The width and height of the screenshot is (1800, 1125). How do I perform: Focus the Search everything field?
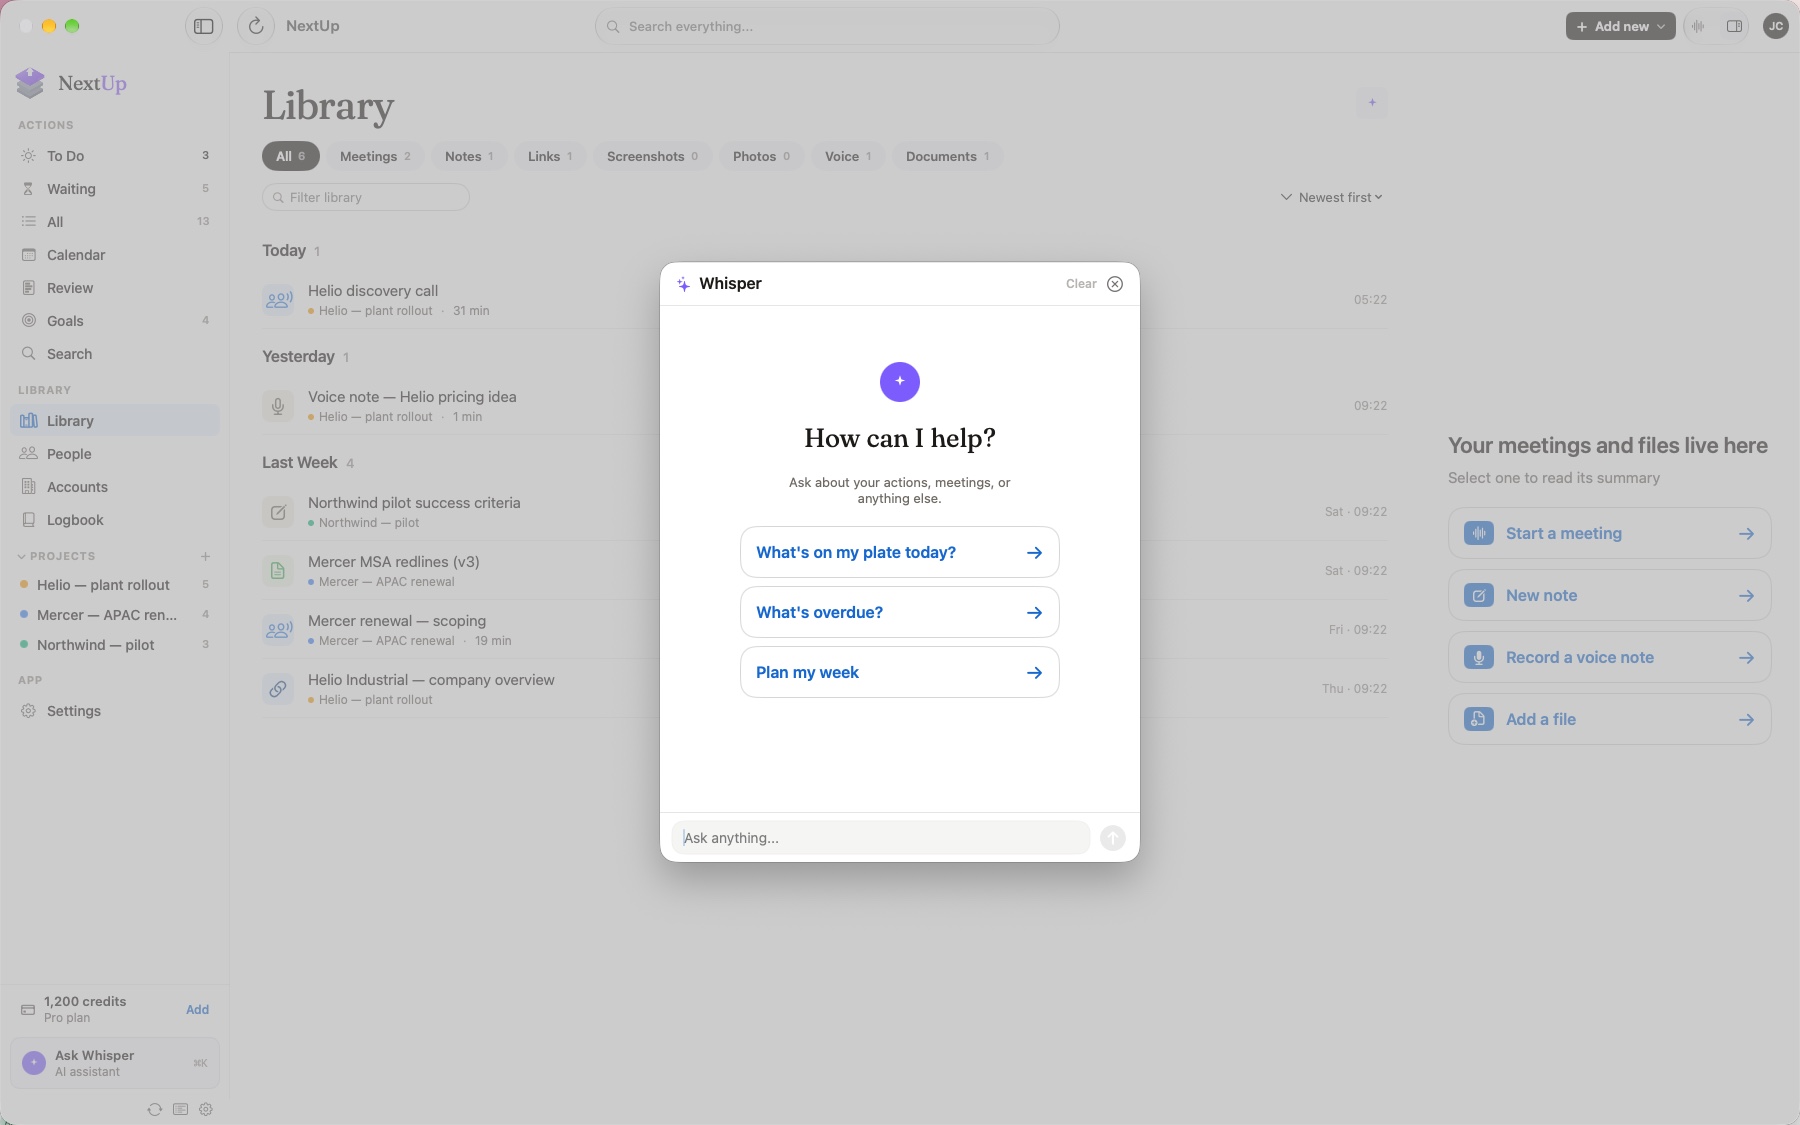pos(827,26)
